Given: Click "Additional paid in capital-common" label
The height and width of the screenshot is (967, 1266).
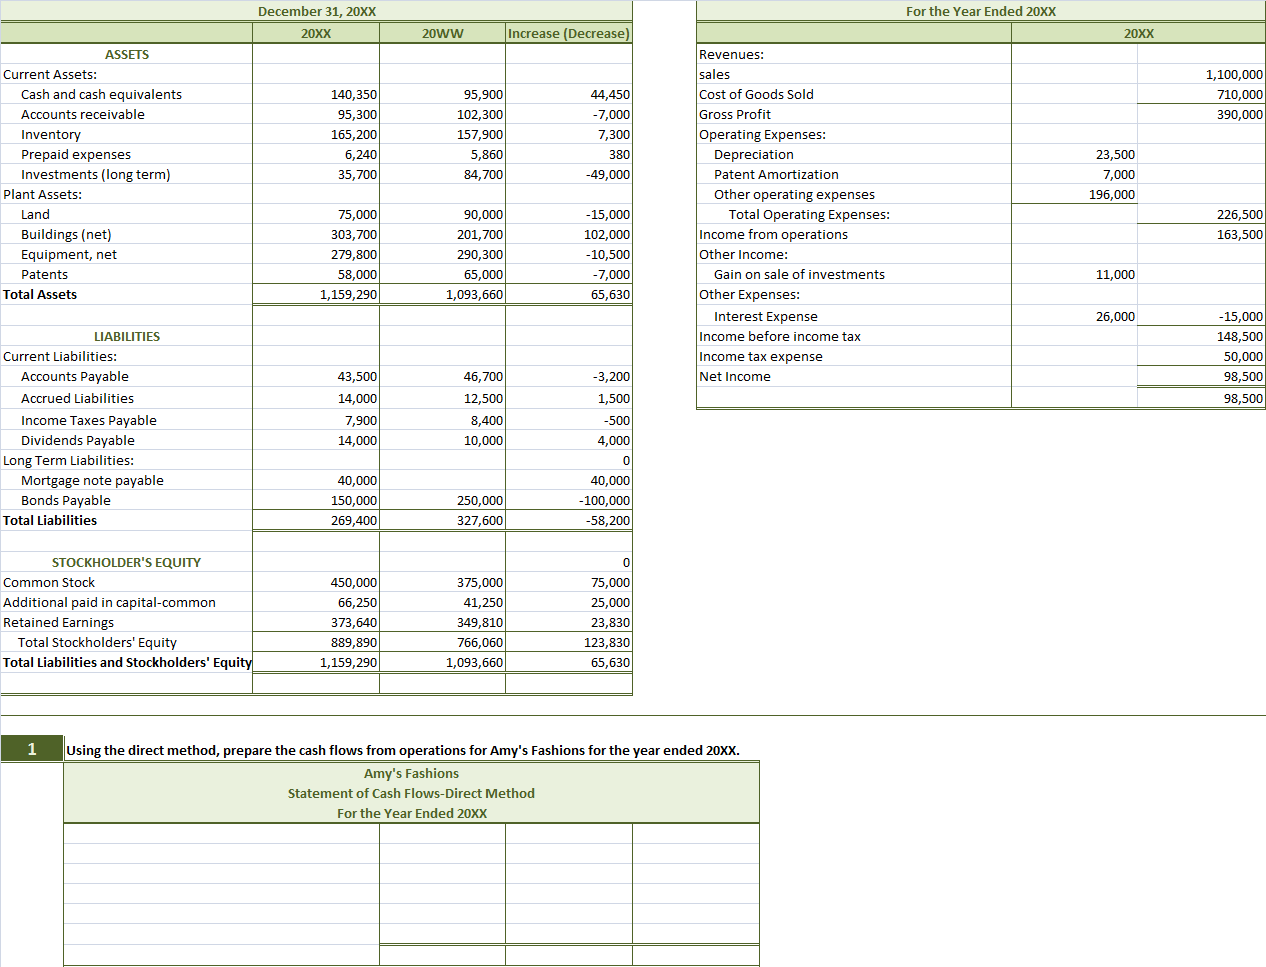Looking at the screenshot, I should (x=110, y=602).
